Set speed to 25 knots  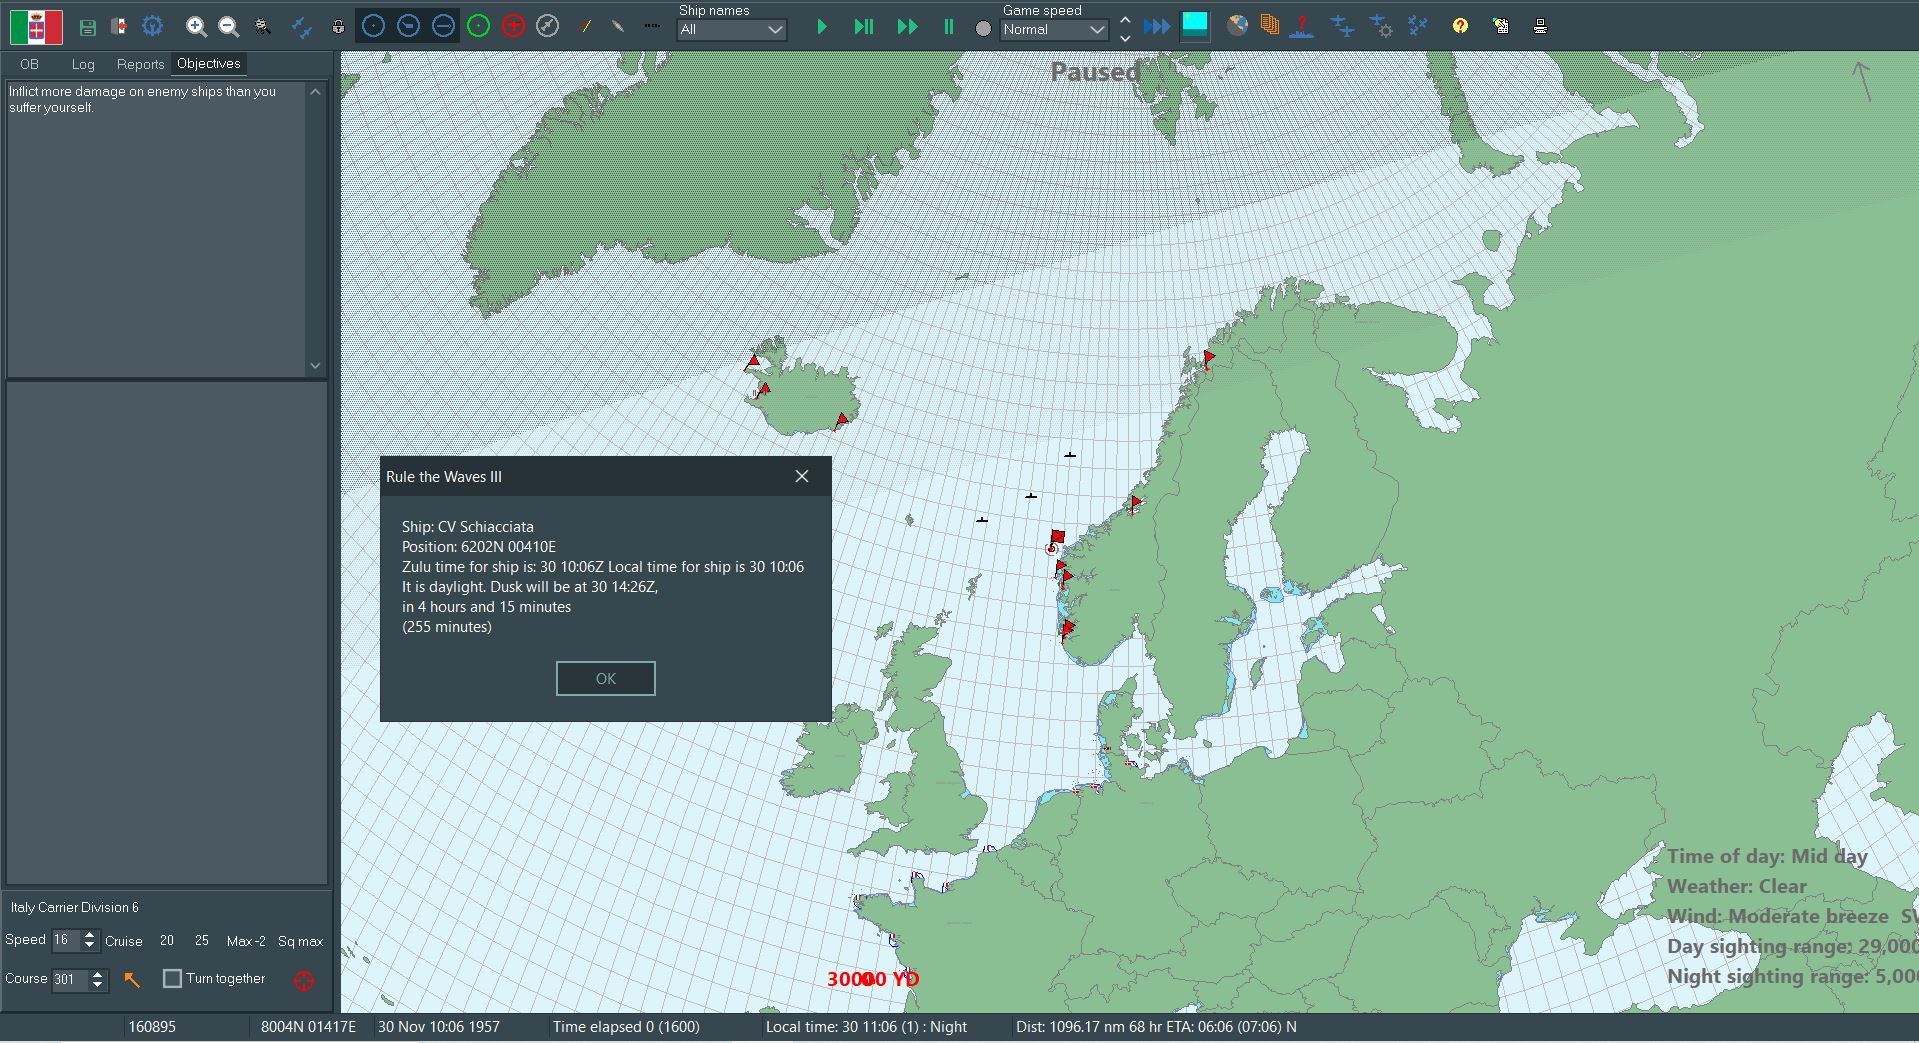coord(201,941)
